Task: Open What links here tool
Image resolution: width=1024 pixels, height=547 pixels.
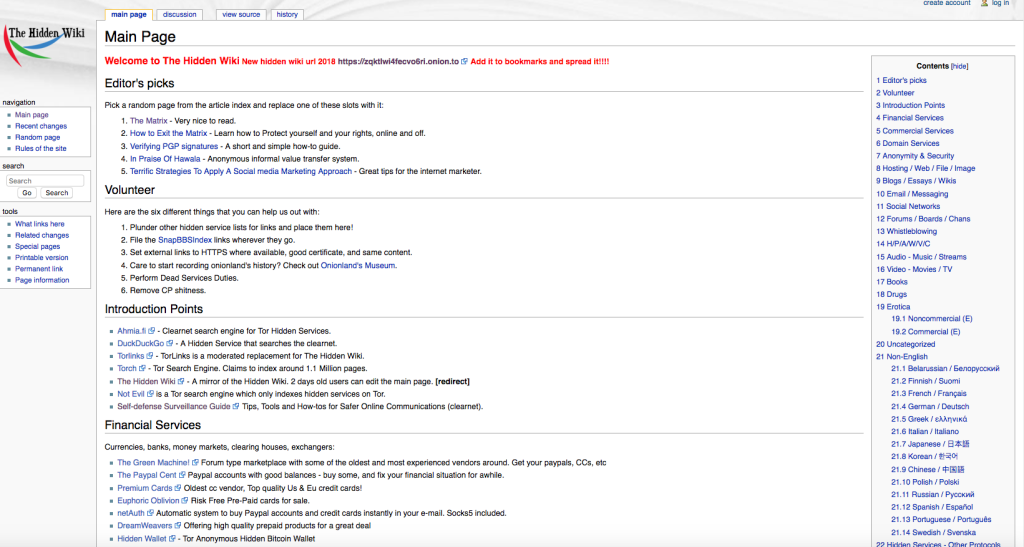Action: click(40, 224)
